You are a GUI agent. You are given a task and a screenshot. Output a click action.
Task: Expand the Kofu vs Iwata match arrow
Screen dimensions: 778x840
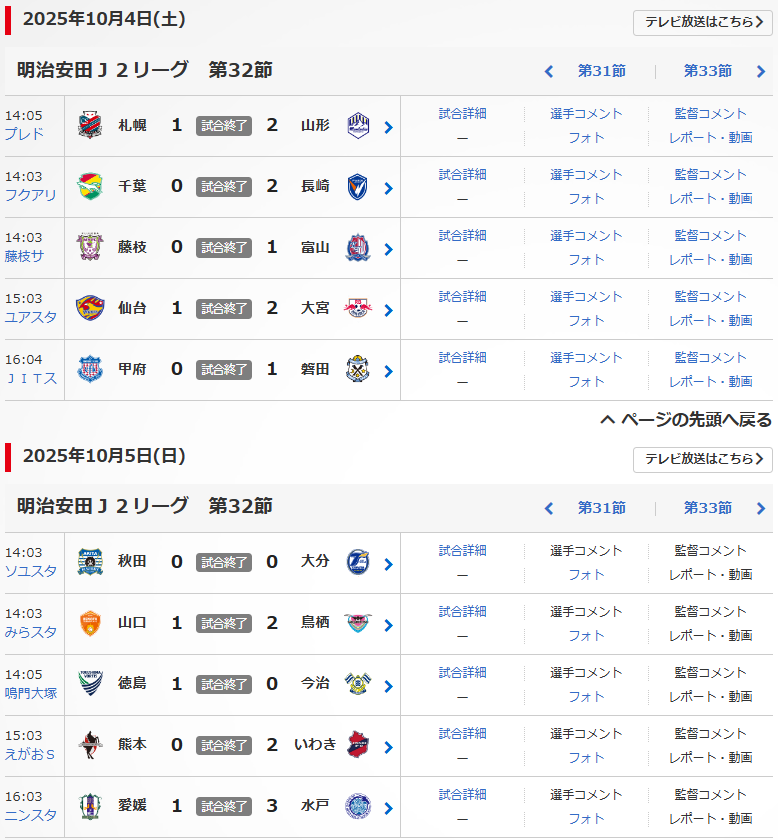(388, 371)
